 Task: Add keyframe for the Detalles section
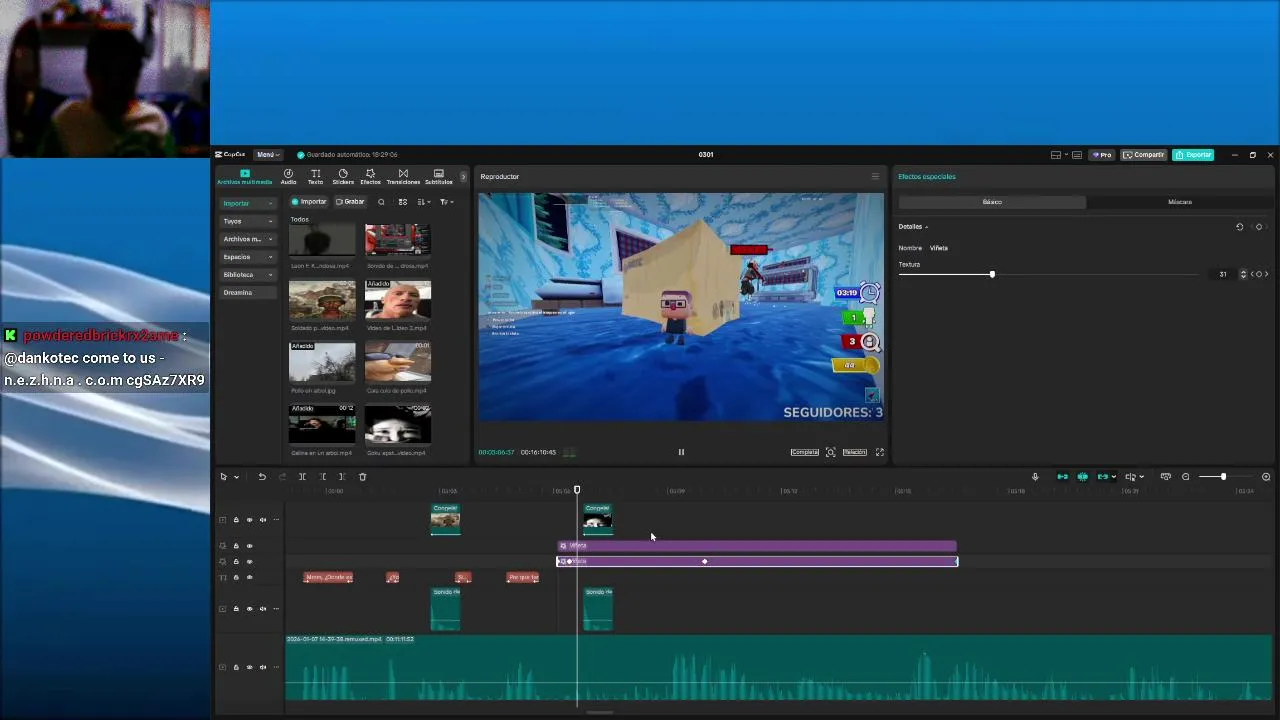coord(1259,227)
